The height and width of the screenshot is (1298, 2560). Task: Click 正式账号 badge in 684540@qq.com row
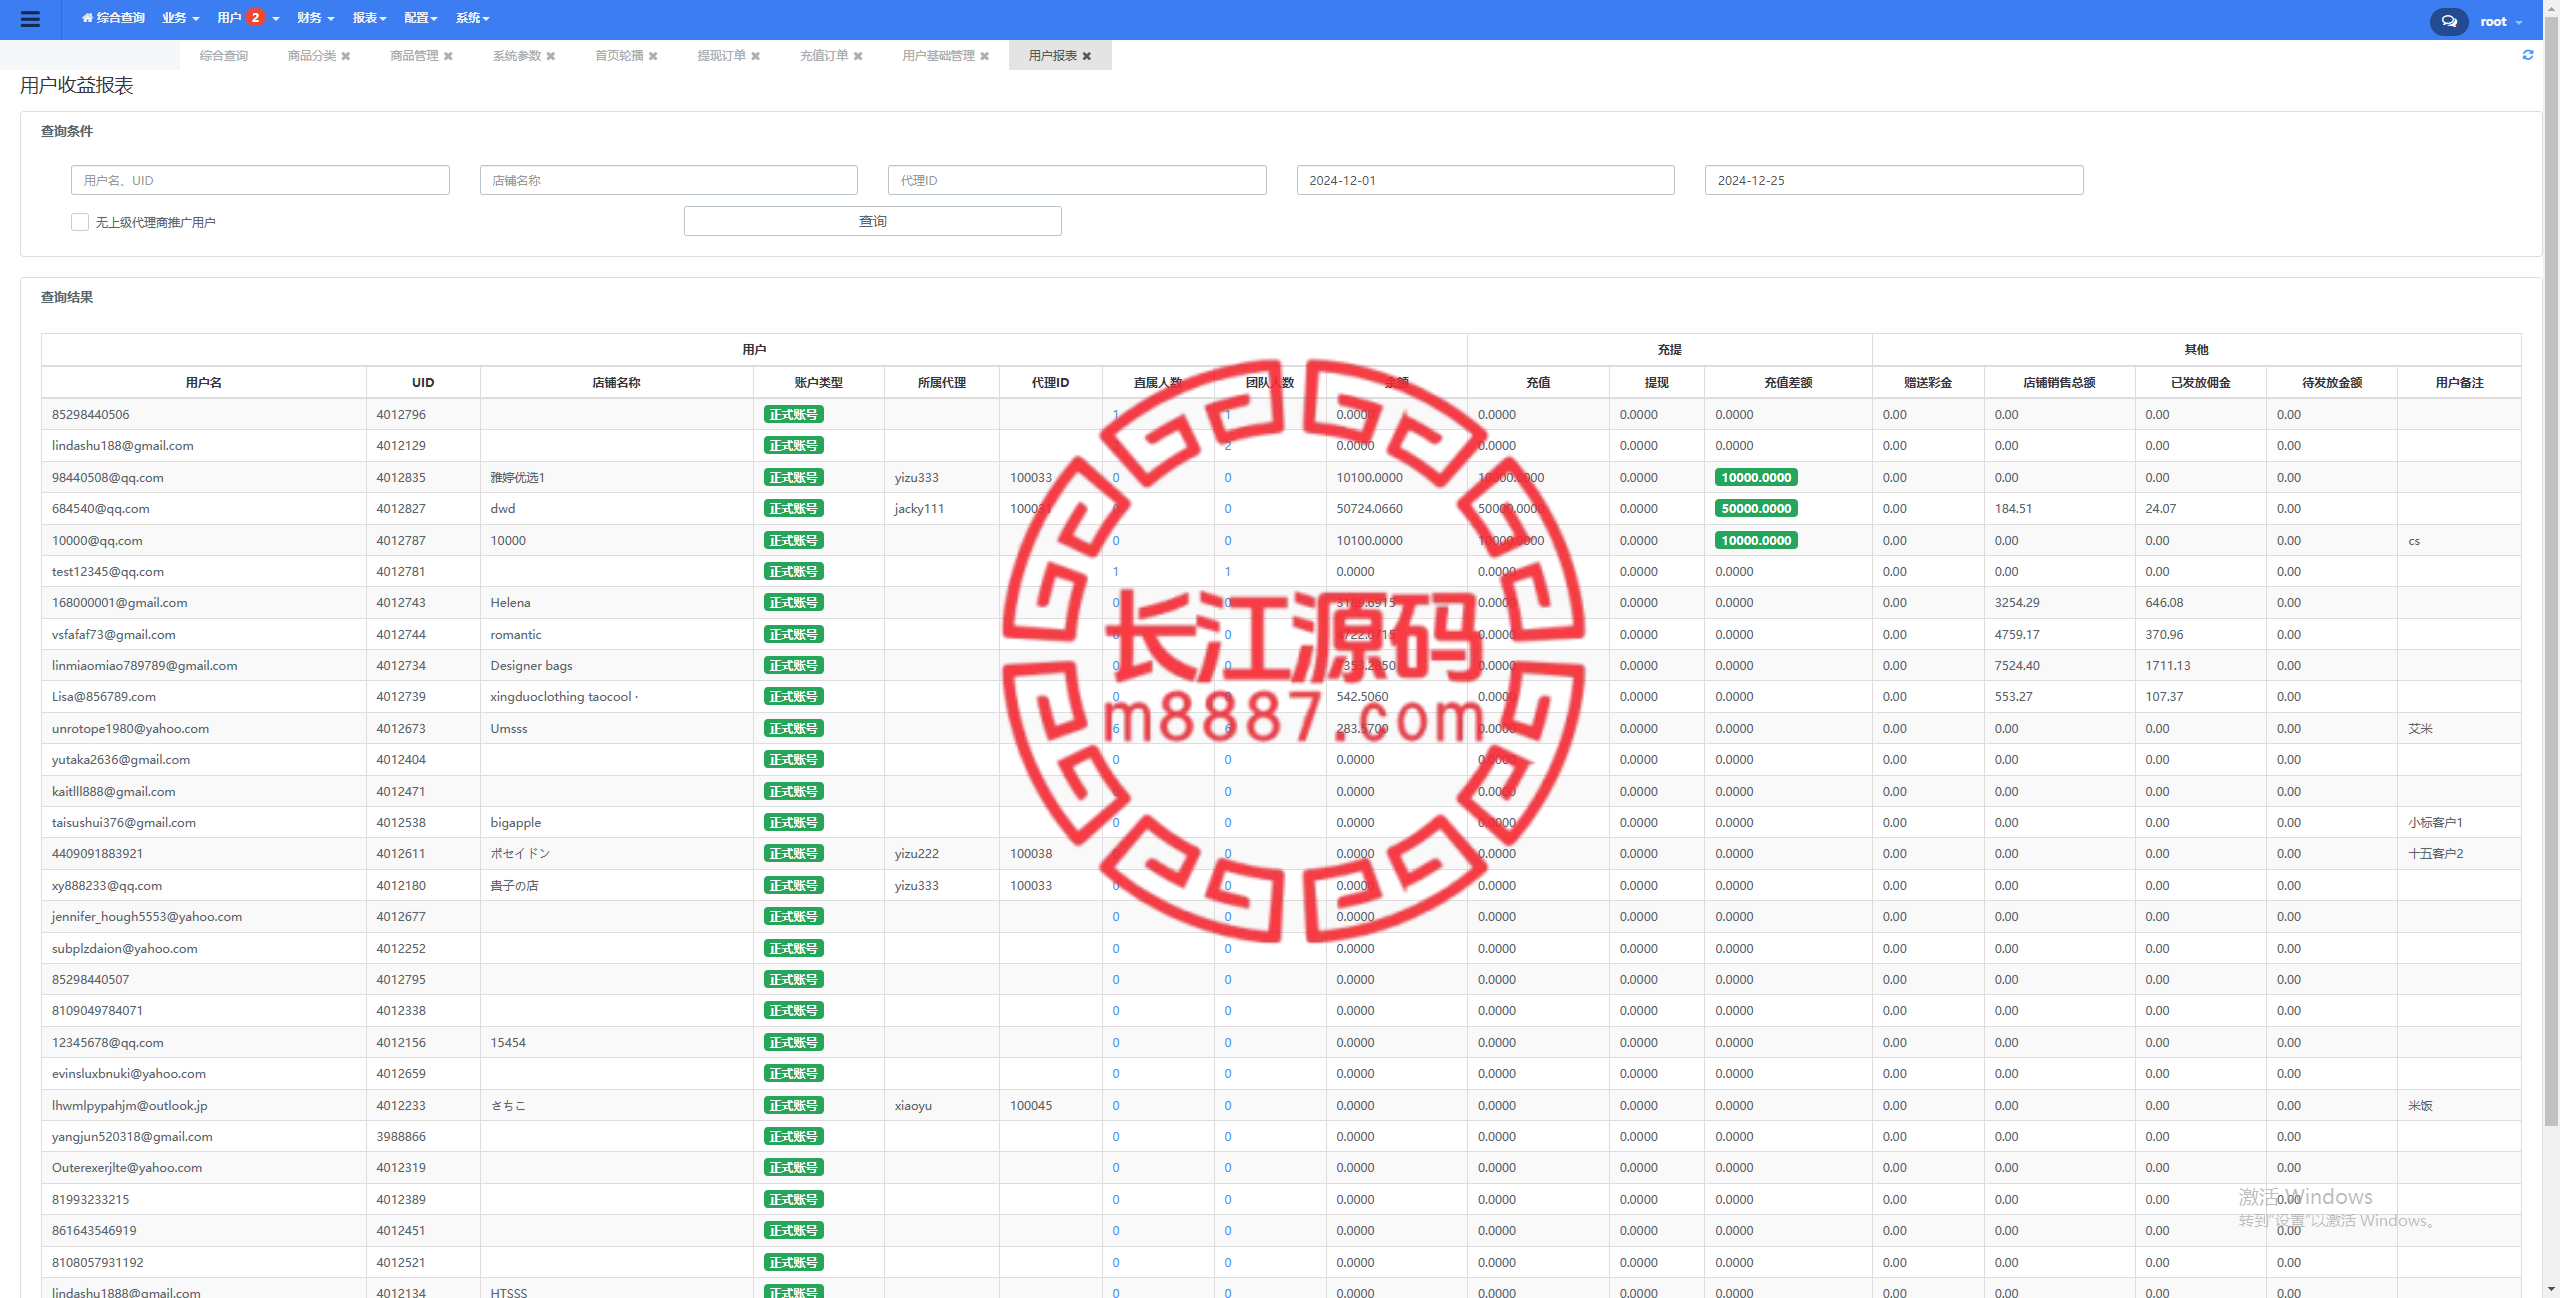tap(794, 508)
